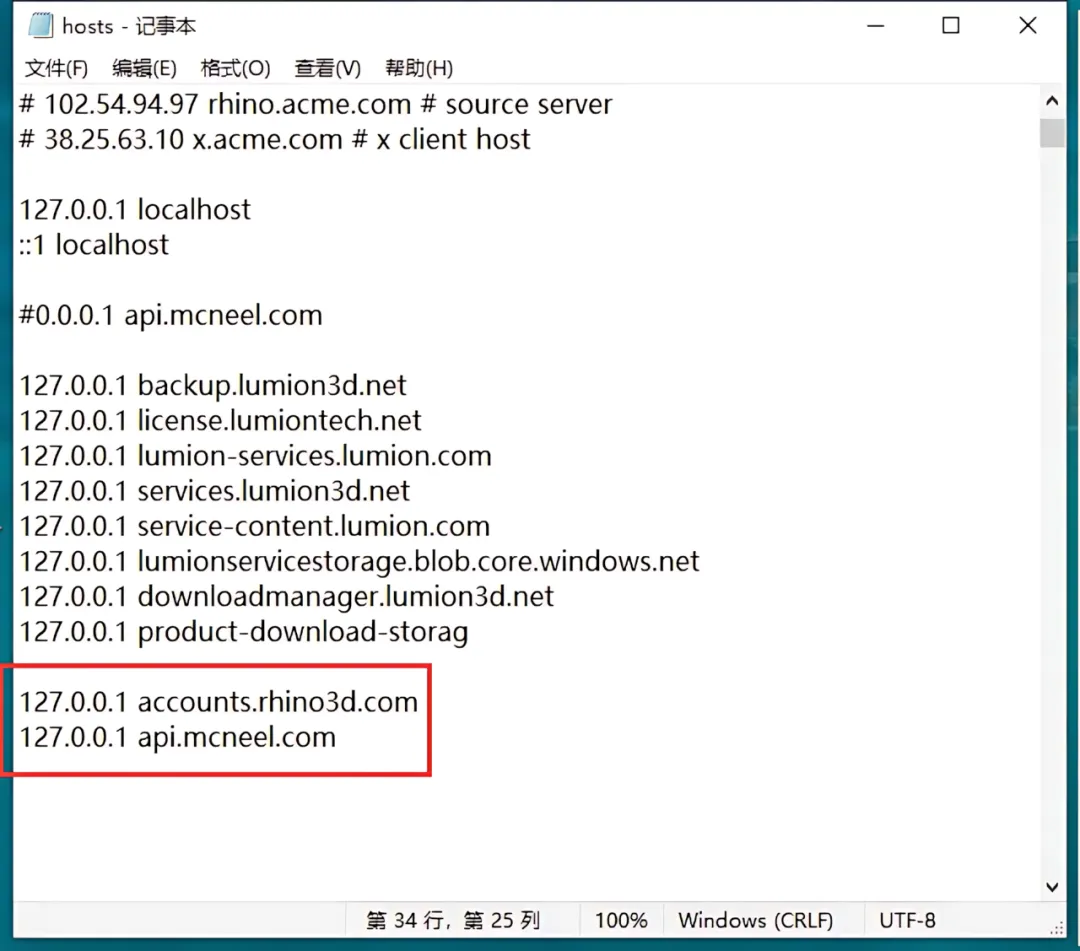Open the 帮助(H) menu

click(419, 68)
